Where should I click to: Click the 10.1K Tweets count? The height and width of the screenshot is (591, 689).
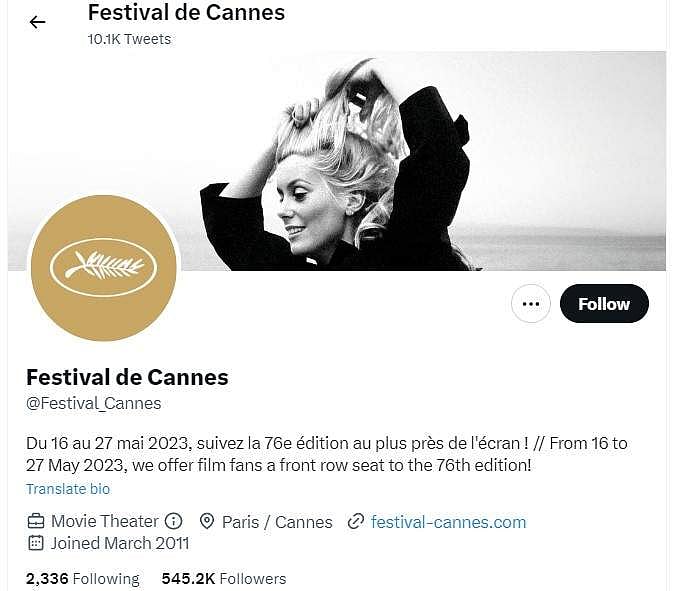tap(129, 39)
